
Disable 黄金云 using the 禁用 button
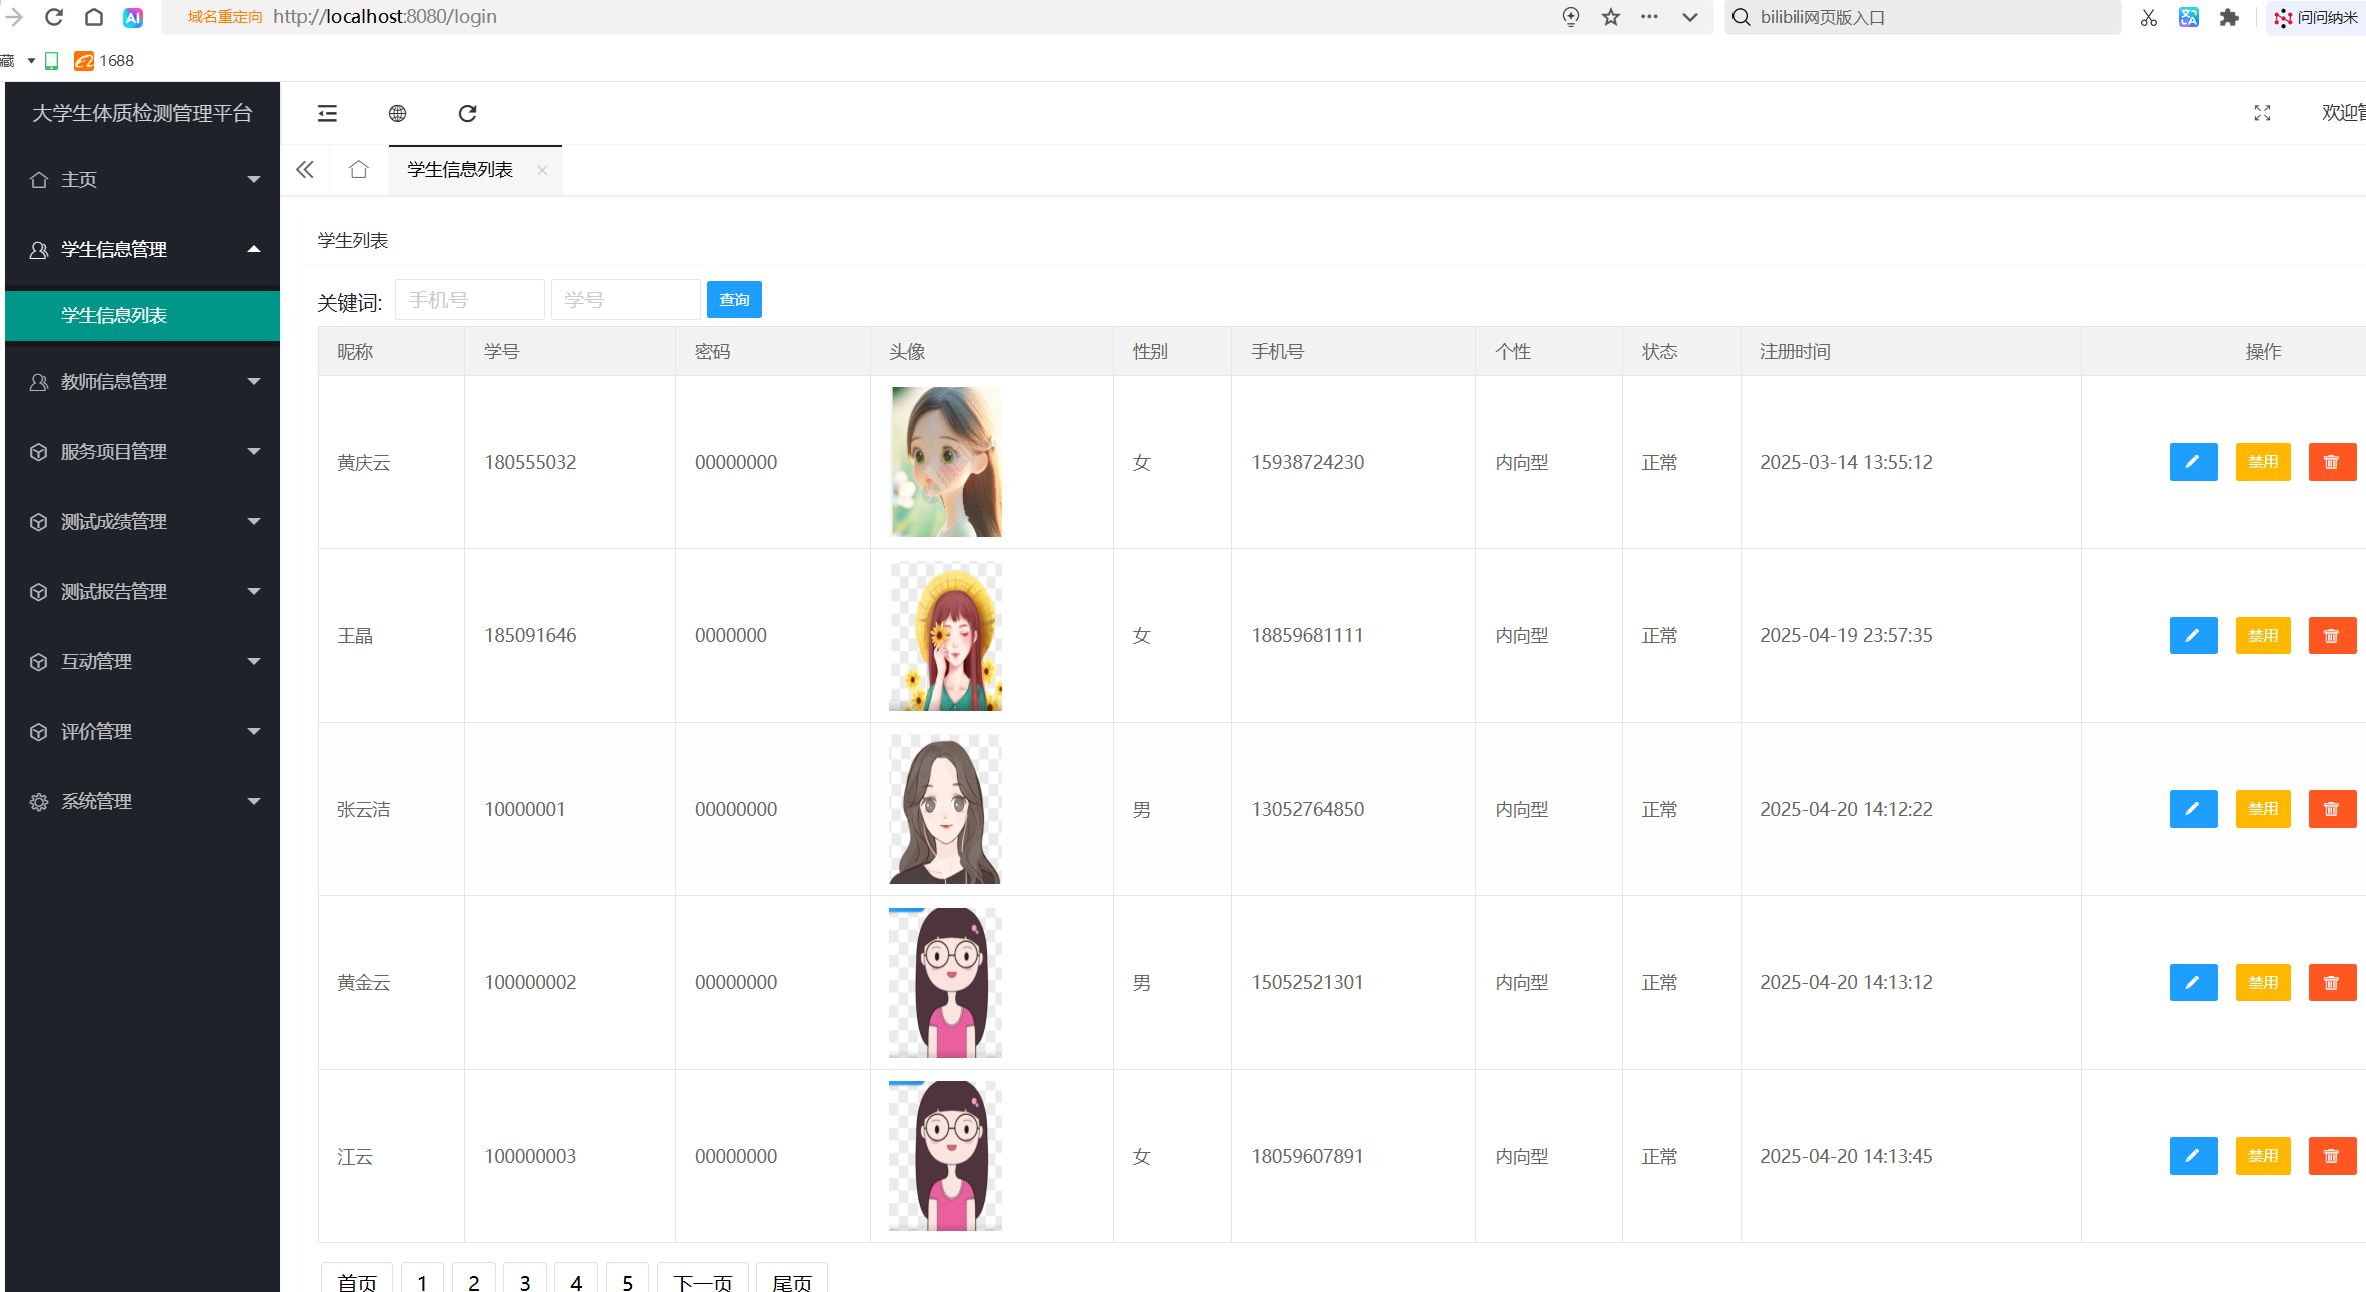coord(2262,983)
